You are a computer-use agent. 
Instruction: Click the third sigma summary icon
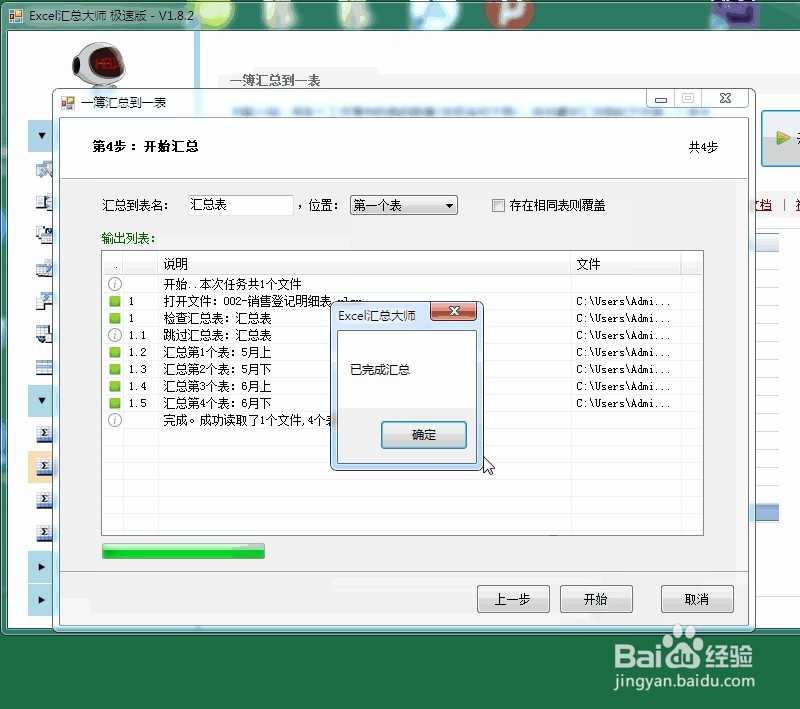tap(44, 500)
